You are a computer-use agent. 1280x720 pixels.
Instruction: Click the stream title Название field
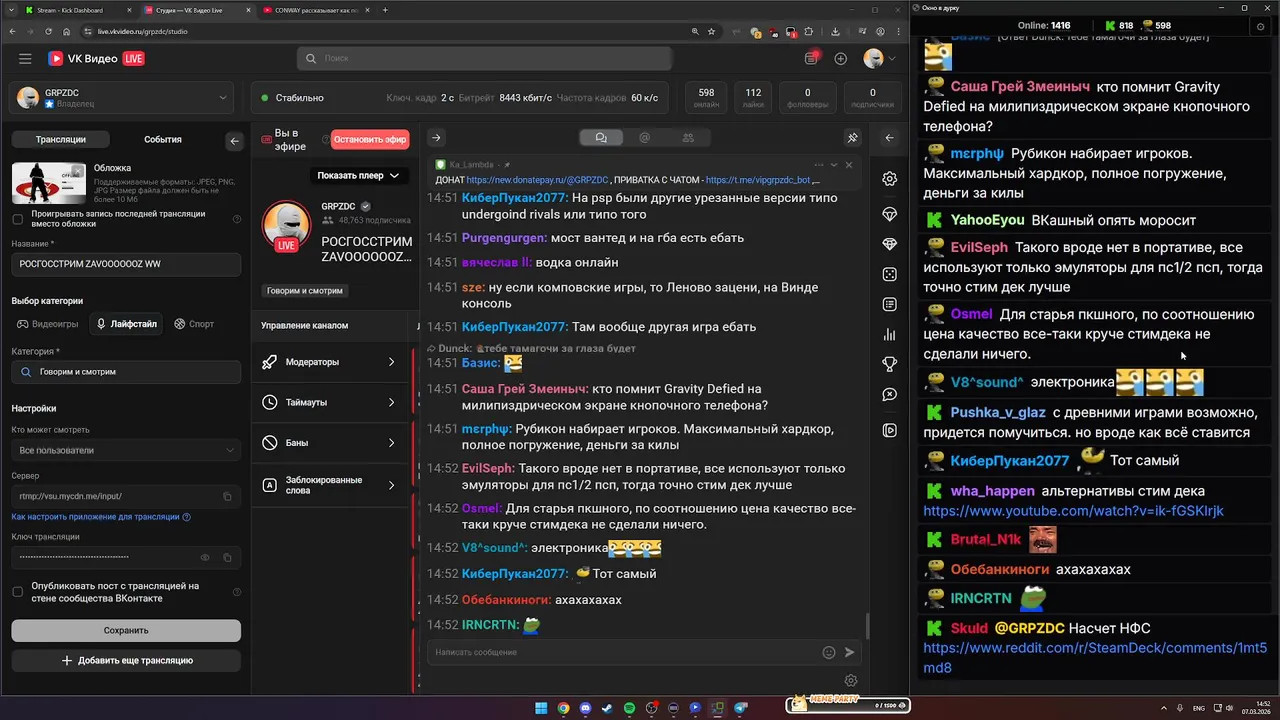tap(126, 264)
